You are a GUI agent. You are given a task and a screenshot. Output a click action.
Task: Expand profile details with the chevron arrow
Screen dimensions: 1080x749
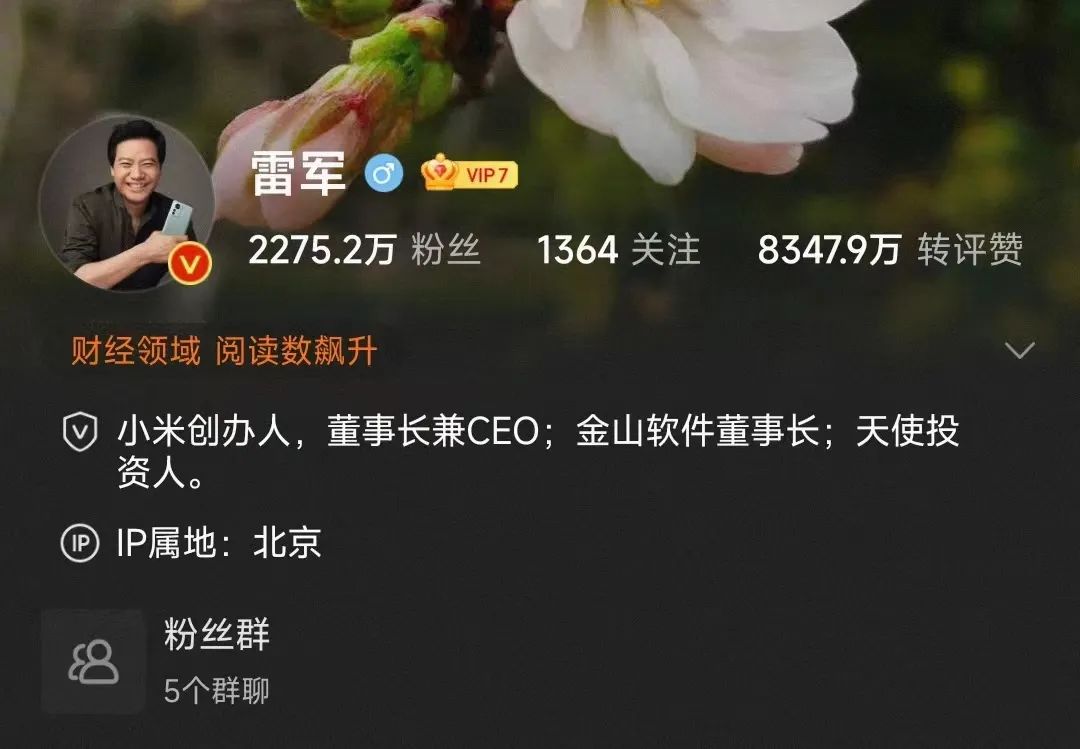click(x=1019, y=350)
